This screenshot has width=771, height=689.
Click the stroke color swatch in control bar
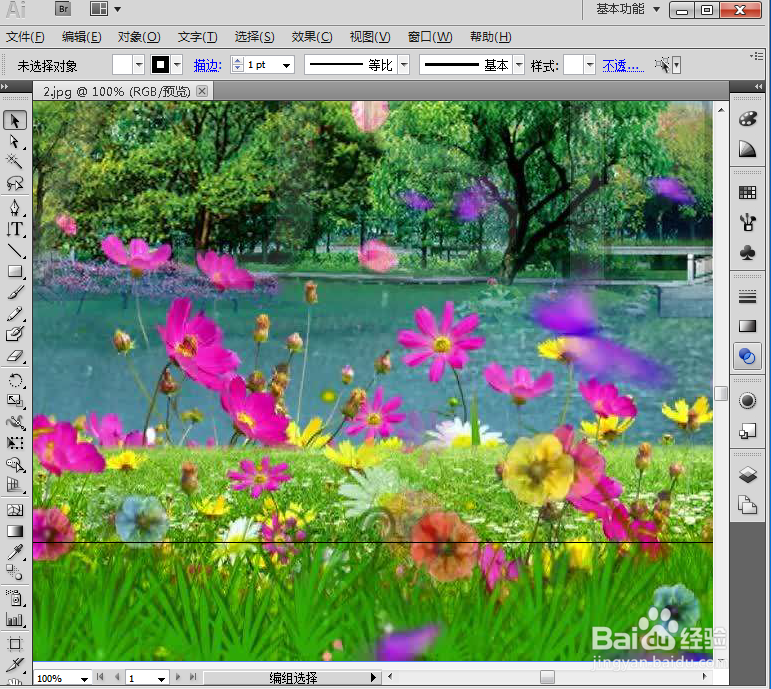point(160,64)
